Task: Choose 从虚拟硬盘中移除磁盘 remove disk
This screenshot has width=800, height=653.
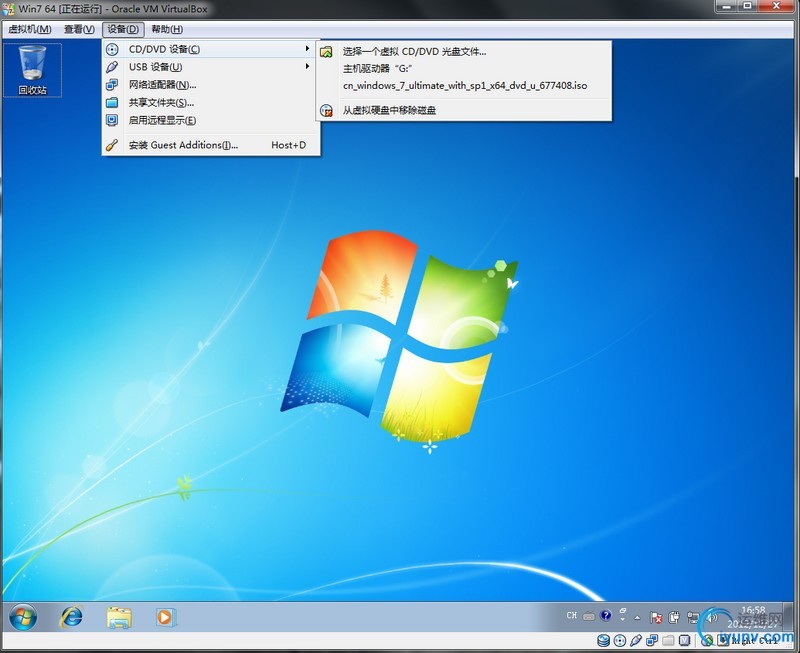Action: pyautogui.click(x=464, y=110)
